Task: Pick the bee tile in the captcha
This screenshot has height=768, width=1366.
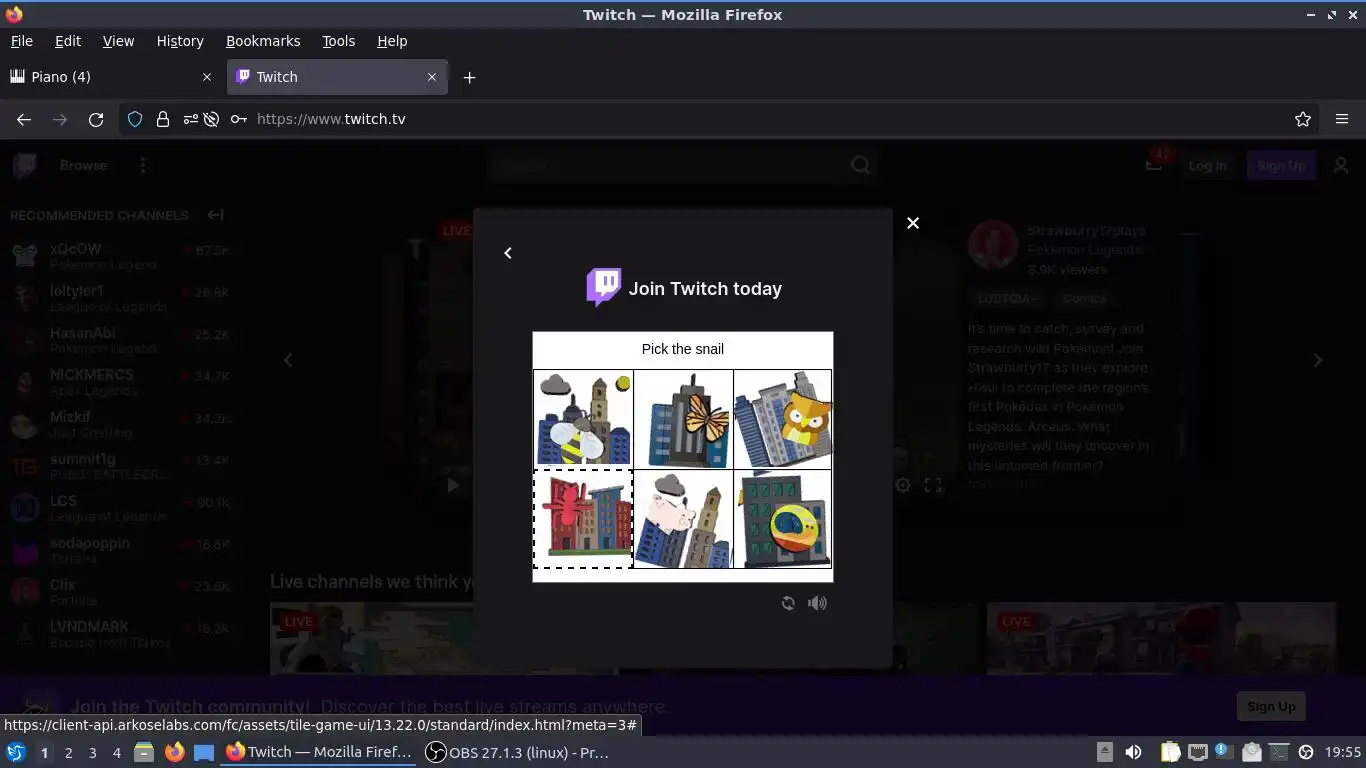Action: point(583,420)
